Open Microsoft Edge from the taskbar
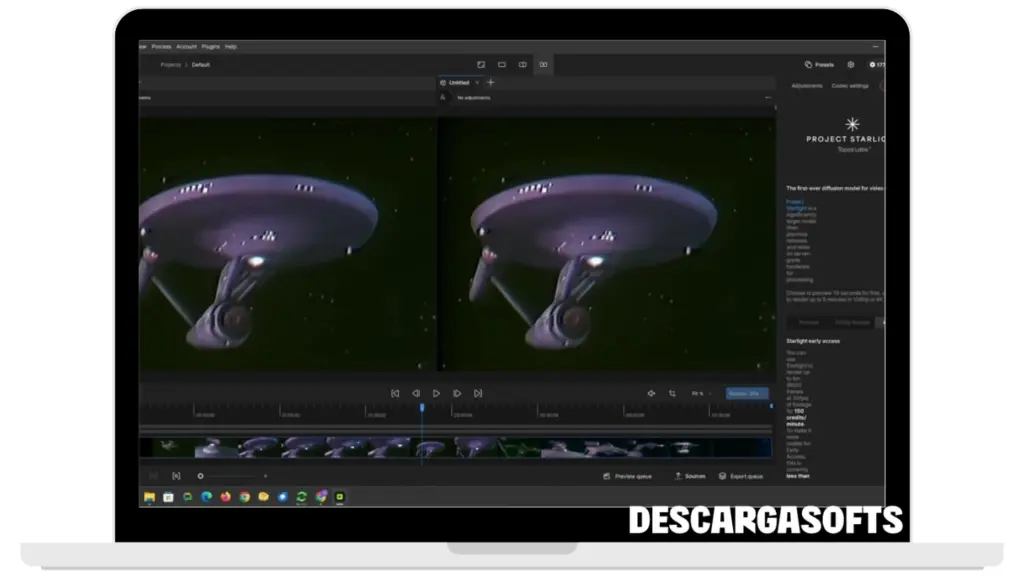This screenshot has width=1024, height=576. pyautogui.click(x=206, y=497)
